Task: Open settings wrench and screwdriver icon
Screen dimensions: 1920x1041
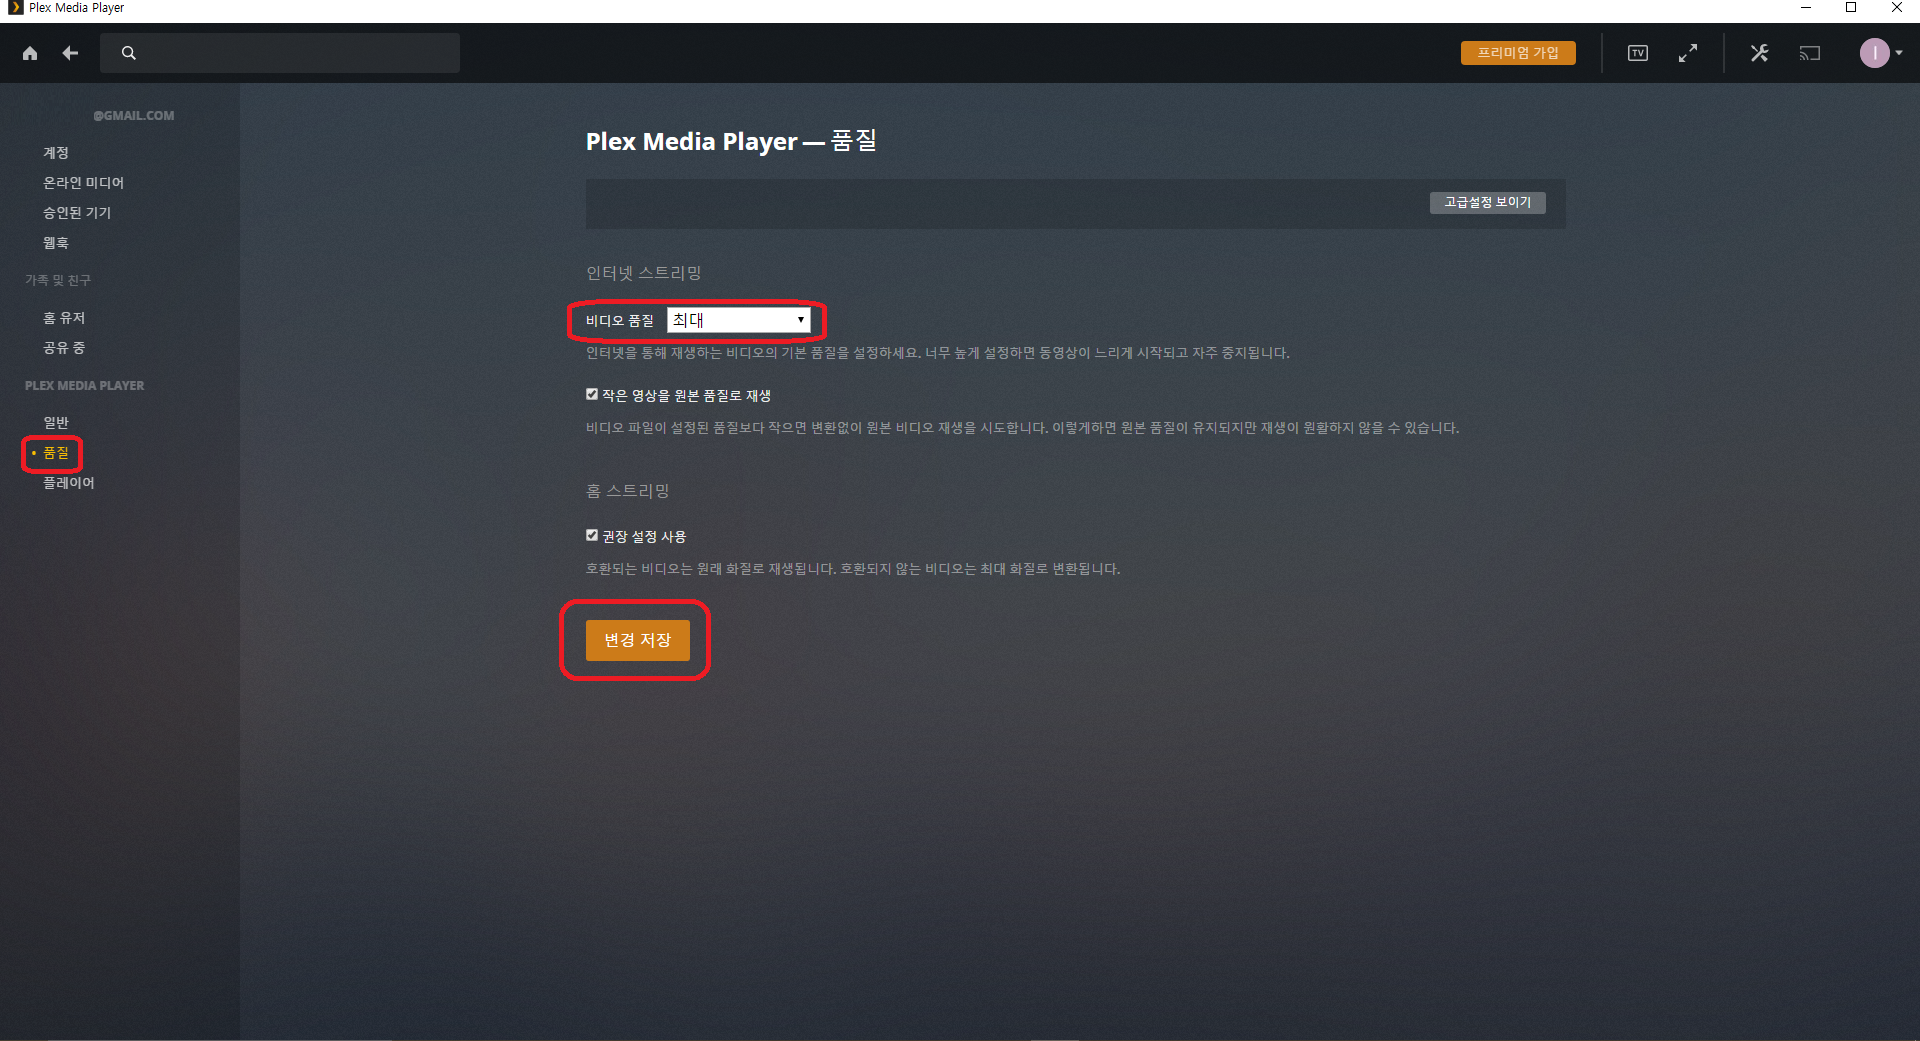Action: [x=1760, y=53]
